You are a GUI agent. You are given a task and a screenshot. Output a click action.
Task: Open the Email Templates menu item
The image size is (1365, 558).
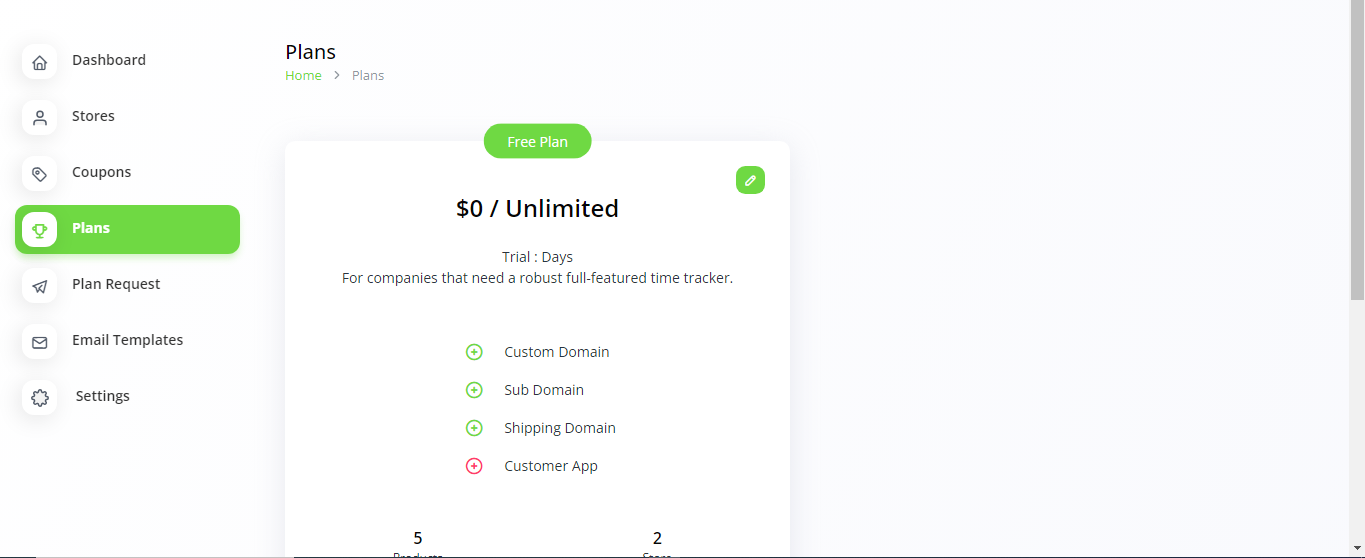point(127,341)
